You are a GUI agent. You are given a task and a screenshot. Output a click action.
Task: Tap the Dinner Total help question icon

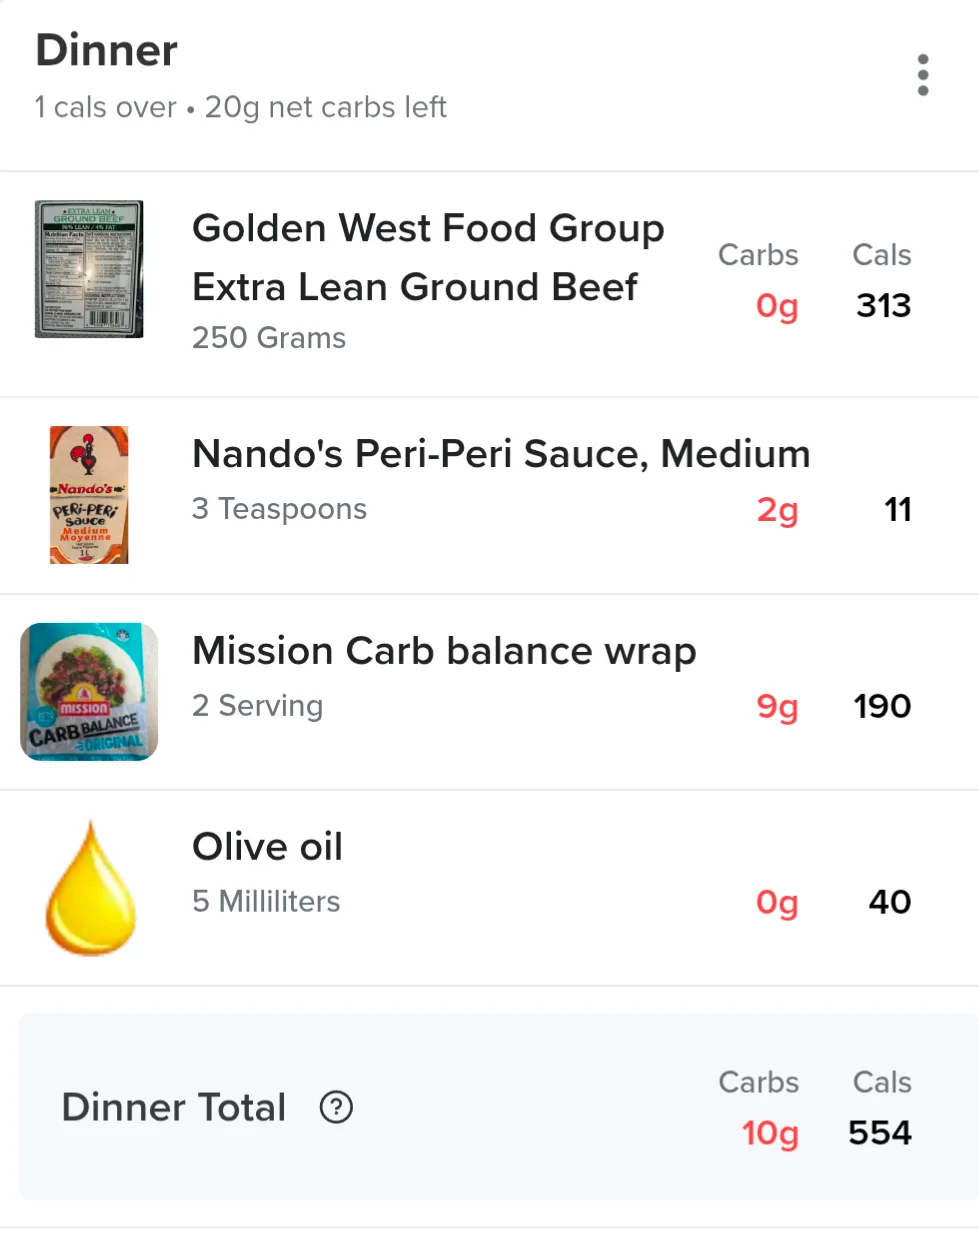tap(336, 1107)
